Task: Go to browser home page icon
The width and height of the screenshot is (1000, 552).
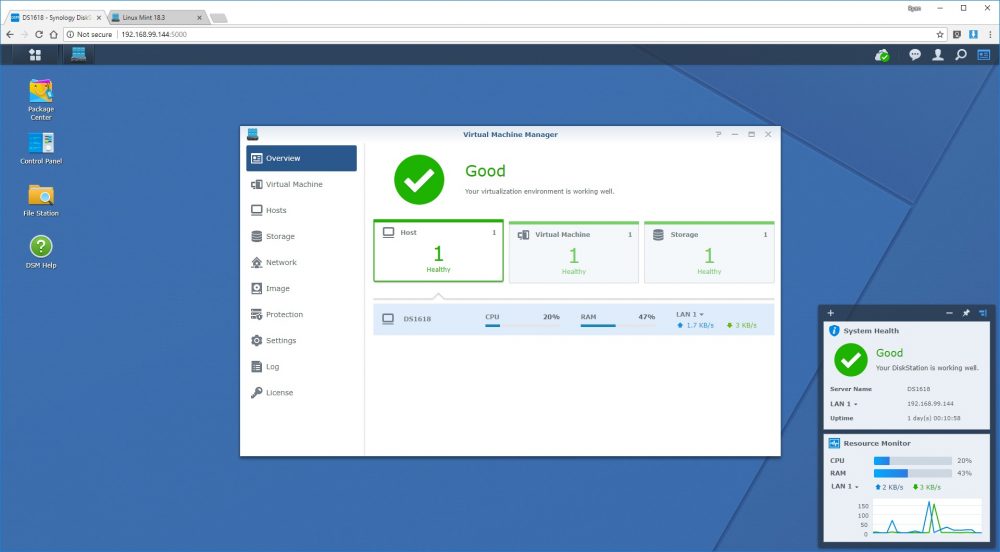Action: [54, 34]
